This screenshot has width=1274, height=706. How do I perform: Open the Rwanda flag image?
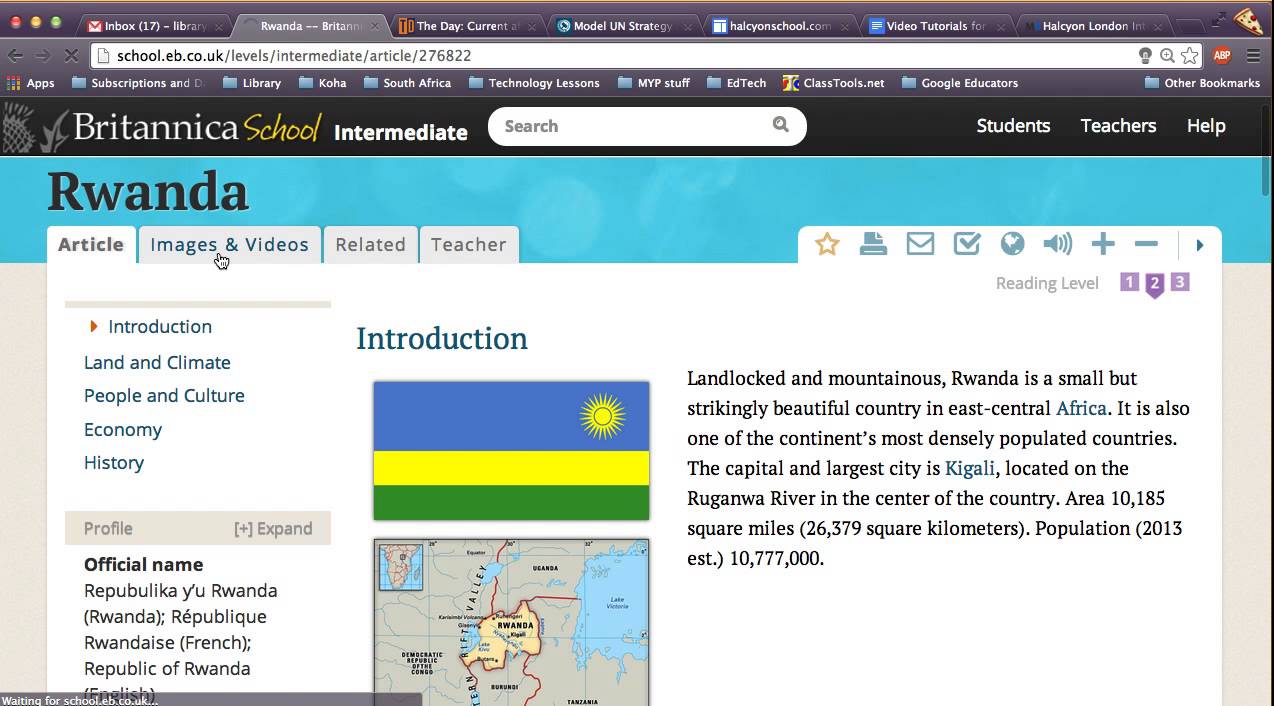tap(511, 450)
